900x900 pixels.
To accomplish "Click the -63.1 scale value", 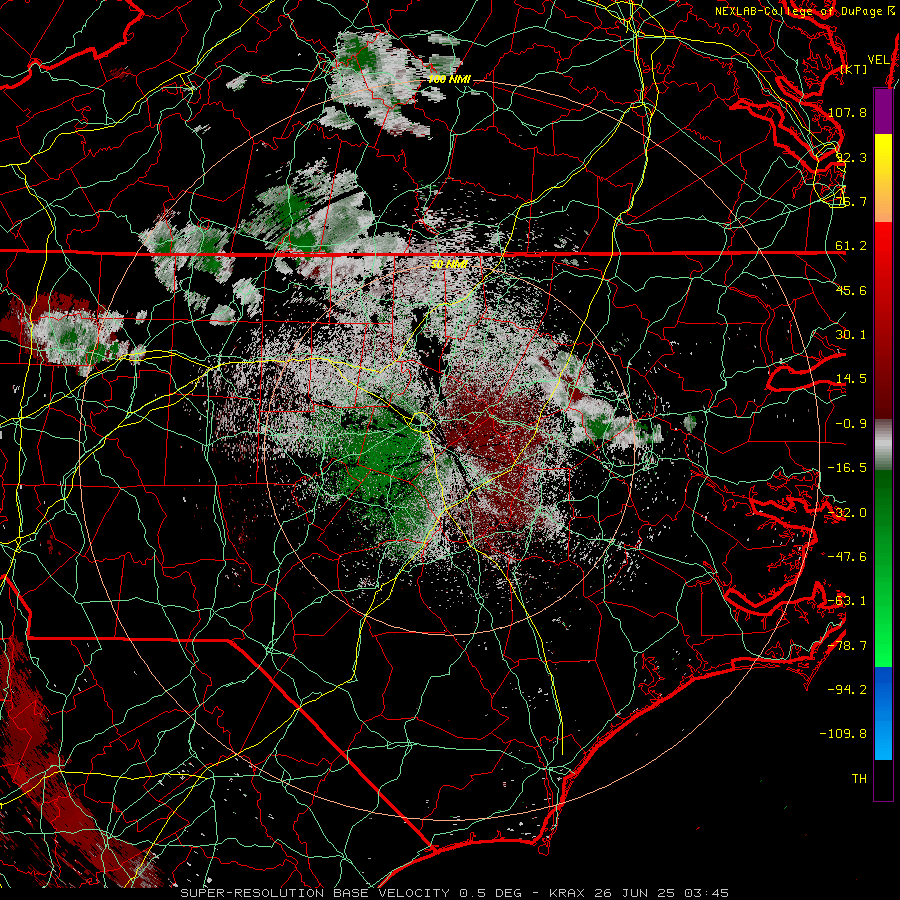I will point(848,601).
